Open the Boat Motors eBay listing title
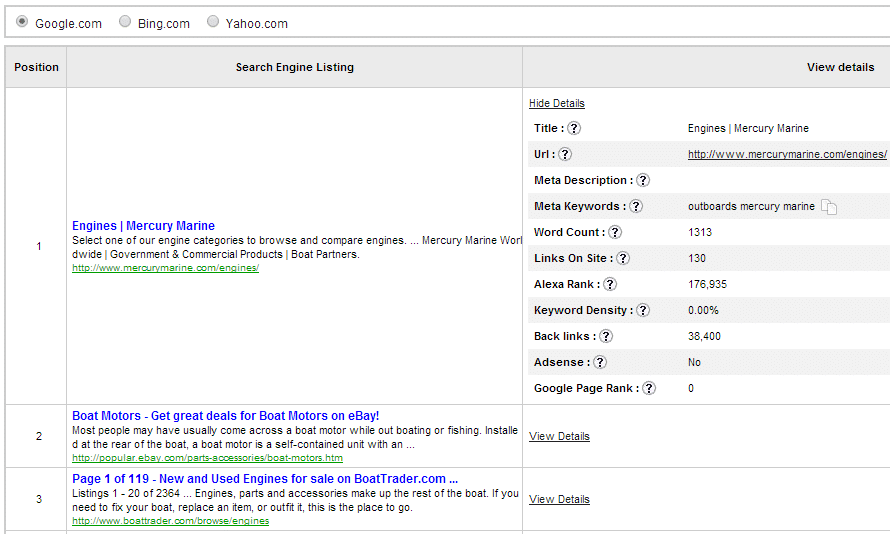Screen dimensions: 890x534 tap(225, 416)
